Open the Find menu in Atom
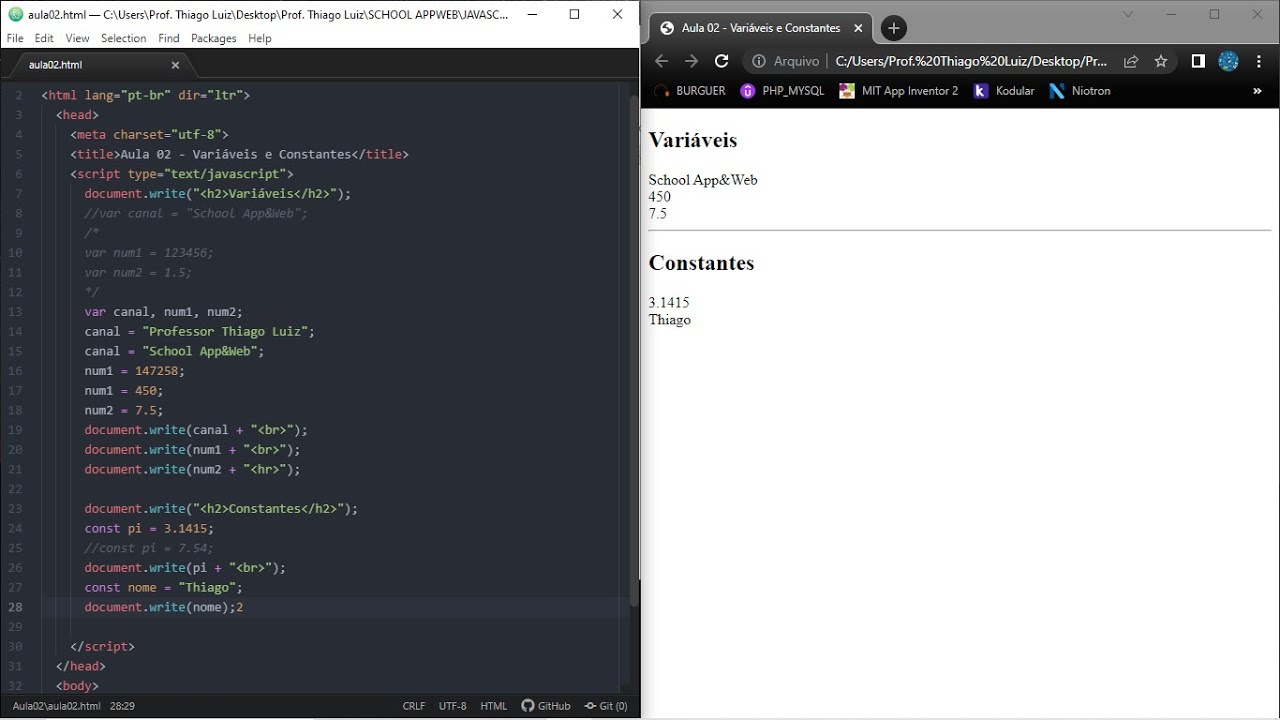 coord(169,38)
